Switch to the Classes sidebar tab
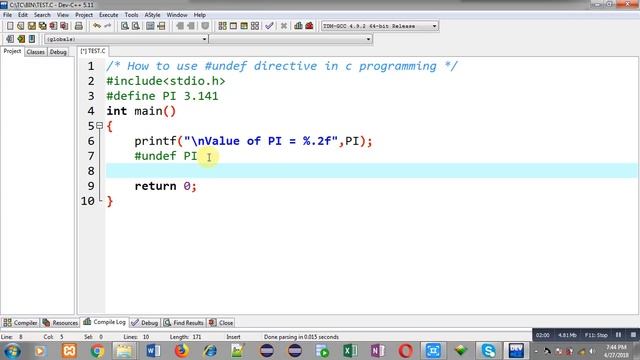 click(x=36, y=52)
